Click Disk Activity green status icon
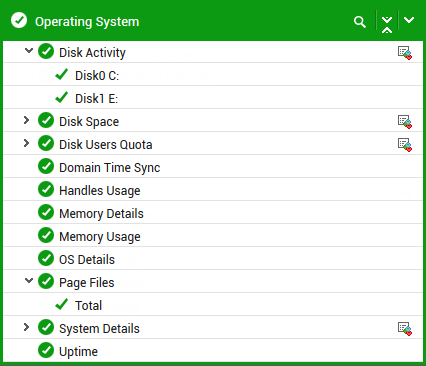Viewport: 426px width, 366px height. coord(46,51)
